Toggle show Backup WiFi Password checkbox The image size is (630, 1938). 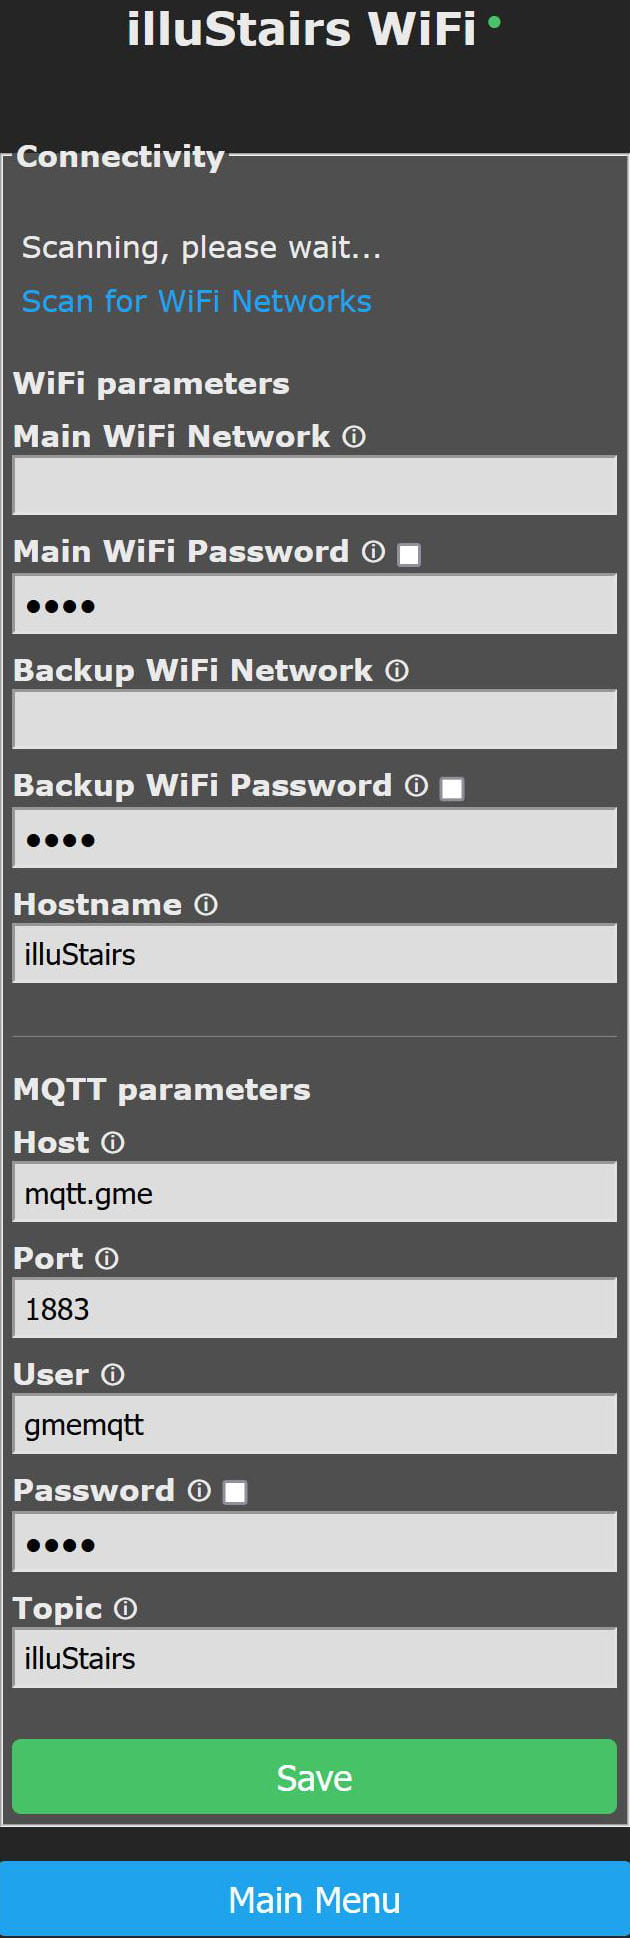click(x=452, y=788)
